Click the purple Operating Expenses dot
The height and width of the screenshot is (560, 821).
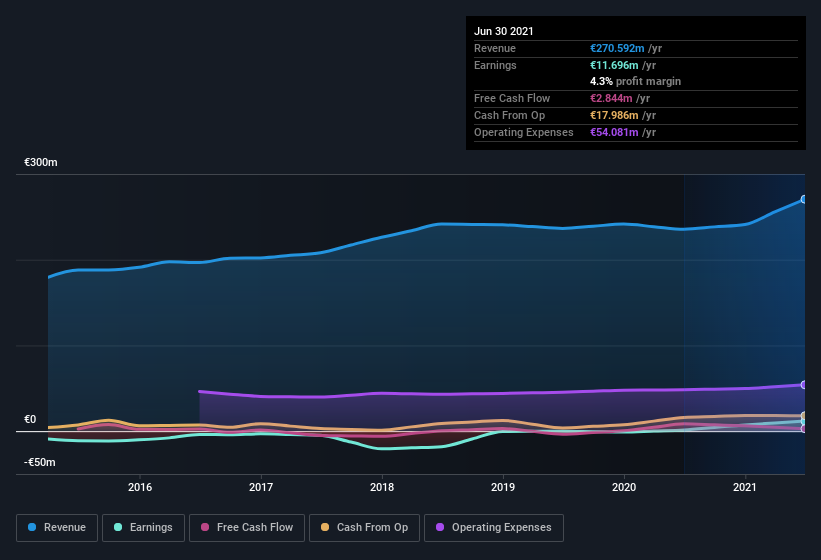click(x=441, y=527)
